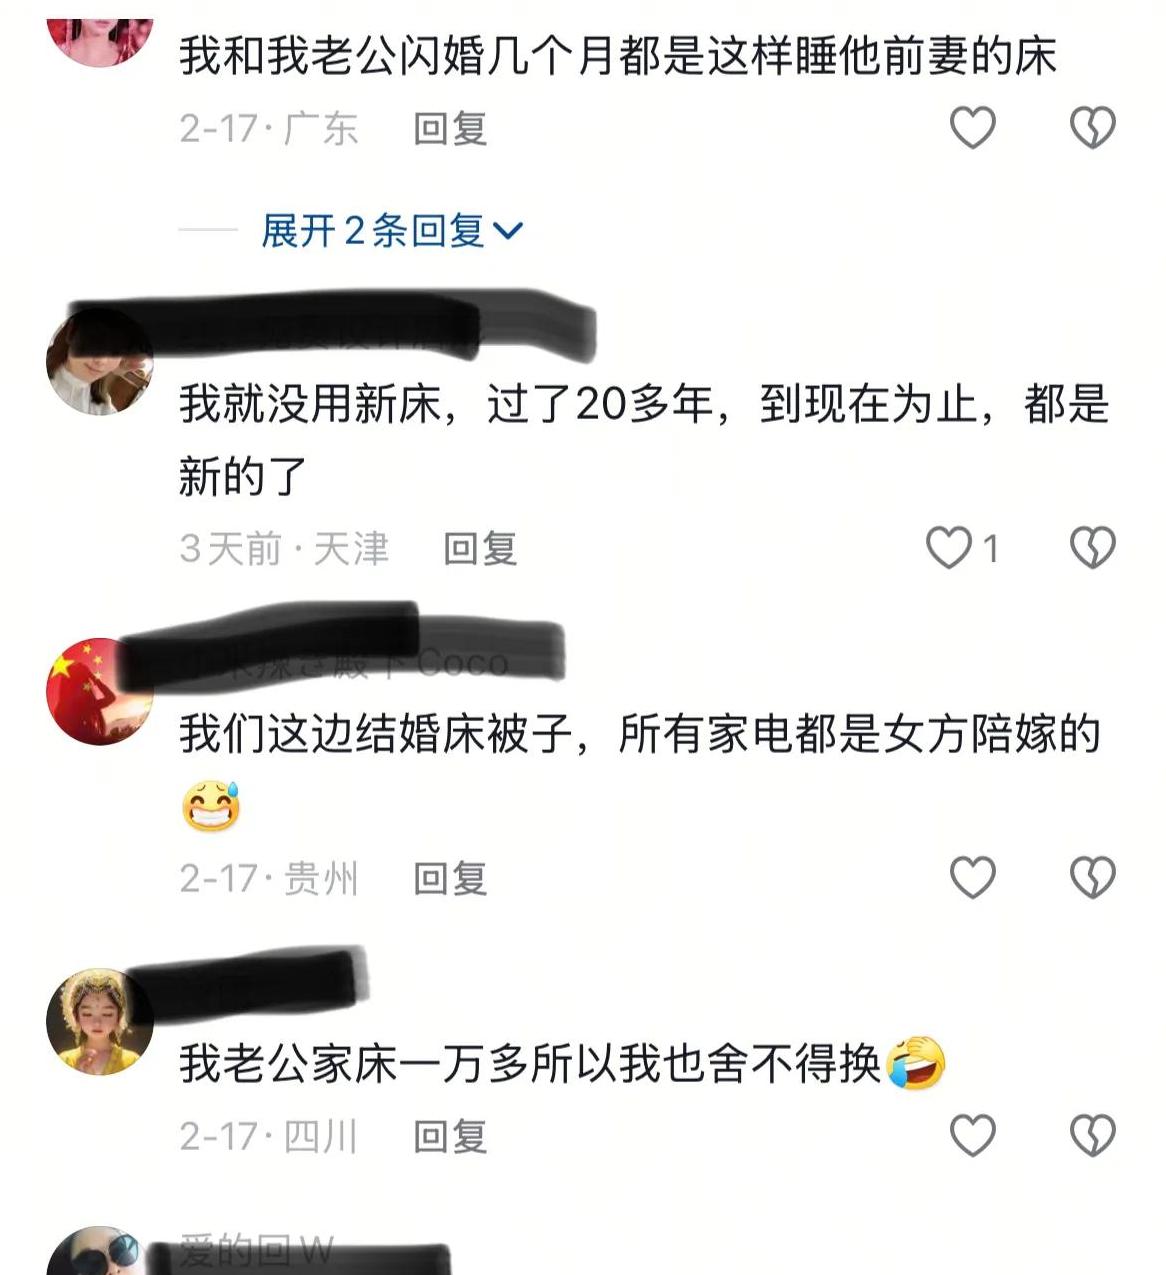
Task: Reply to the 2-17 贵州 comment
Action: pyautogui.click(x=450, y=878)
